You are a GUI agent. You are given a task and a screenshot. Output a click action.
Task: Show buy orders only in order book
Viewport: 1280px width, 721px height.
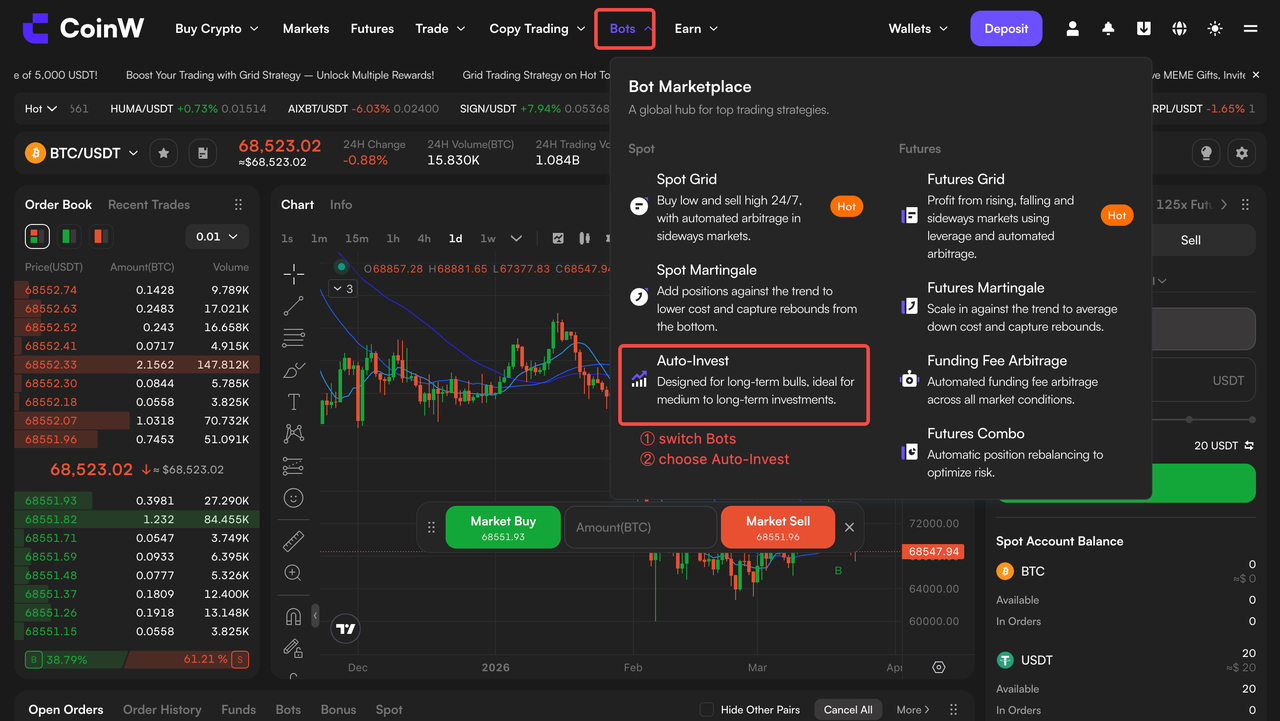point(69,236)
